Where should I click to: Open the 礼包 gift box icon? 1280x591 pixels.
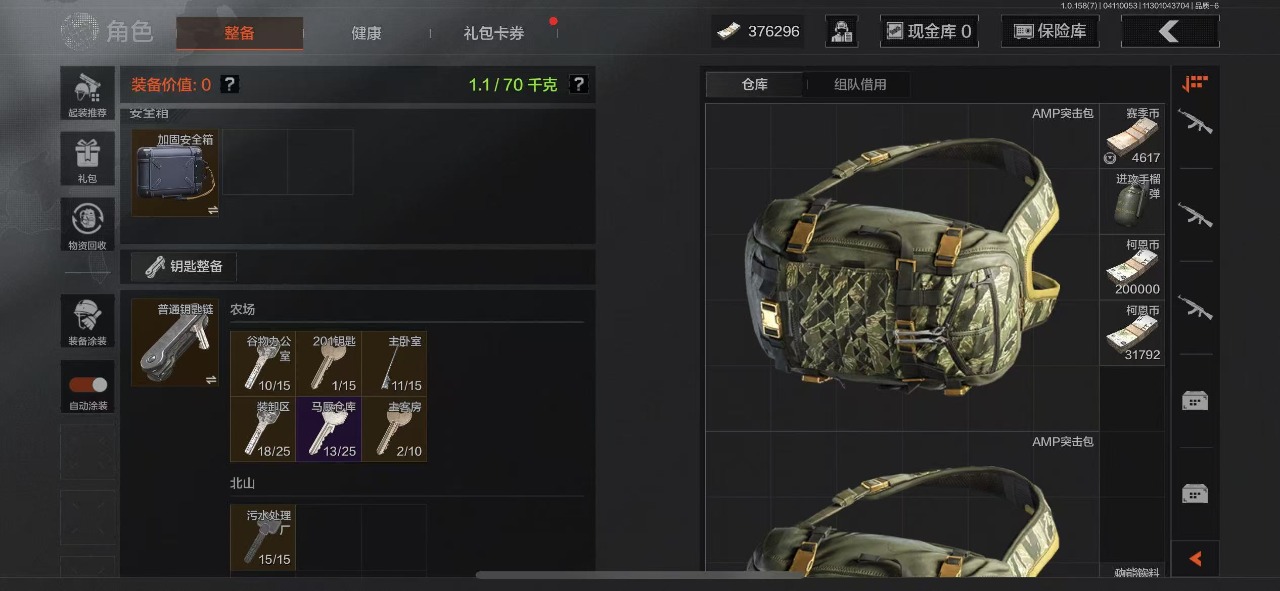[87, 159]
